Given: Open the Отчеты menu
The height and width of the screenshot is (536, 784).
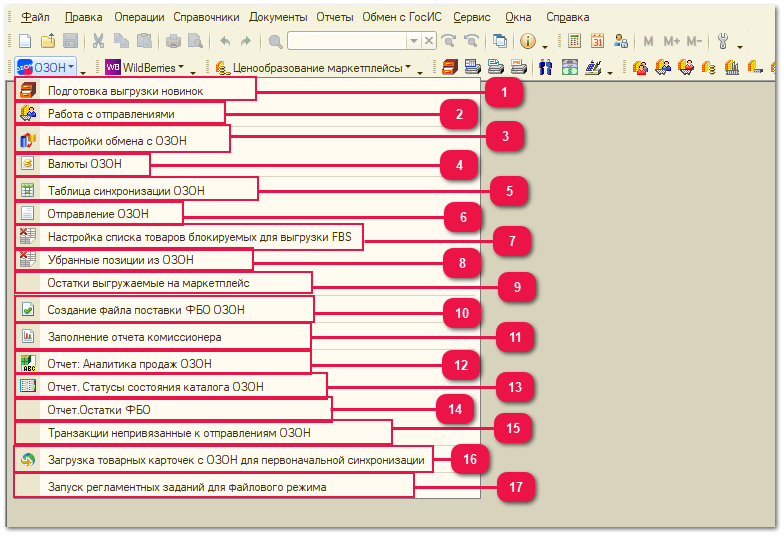Looking at the screenshot, I should pyautogui.click(x=334, y=17).
